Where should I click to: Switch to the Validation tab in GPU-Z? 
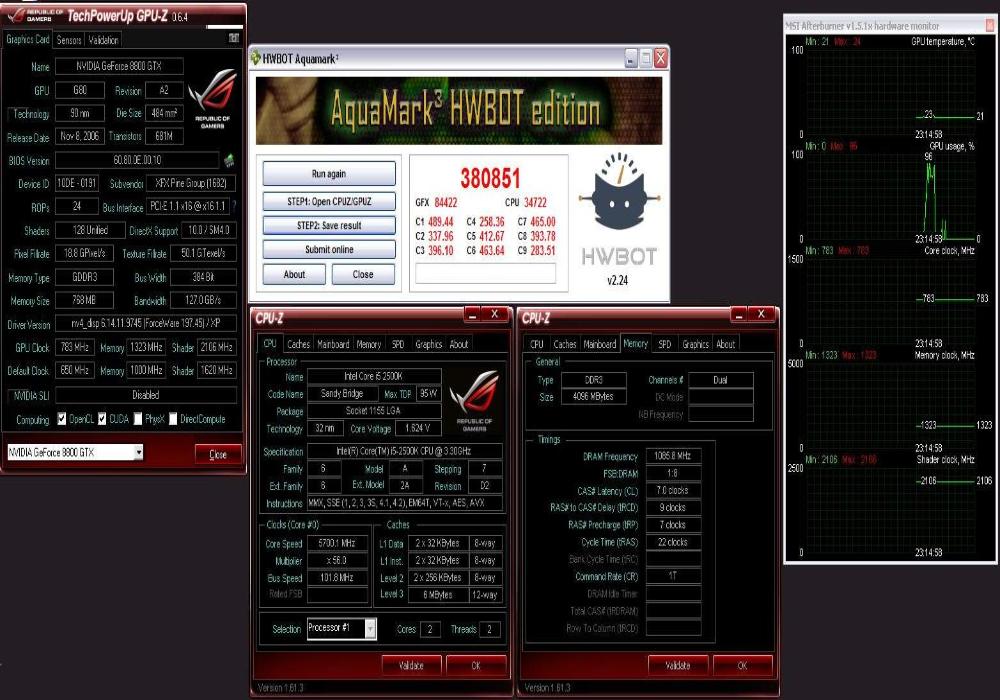point(103,40)
